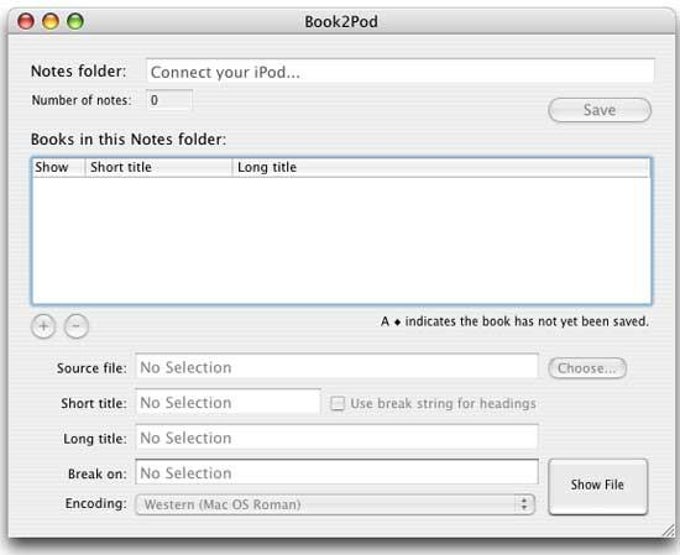Close the Book2Pod window
Screen dimensions: 680x555
point(28,21)
